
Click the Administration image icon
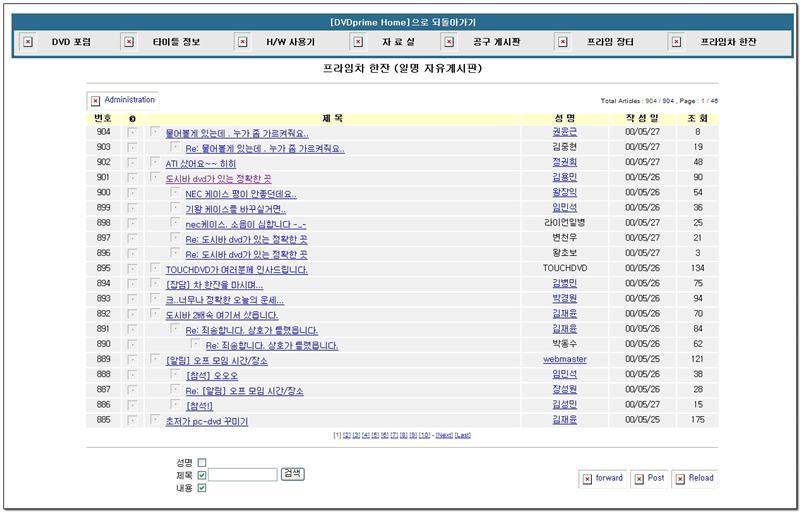coord(95,101)
